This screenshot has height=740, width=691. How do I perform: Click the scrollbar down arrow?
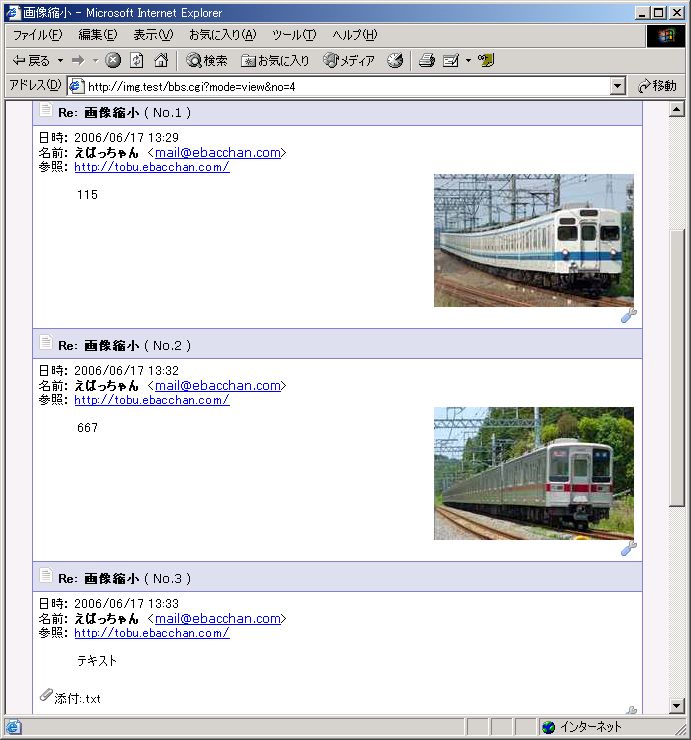[x=676, y=706]
